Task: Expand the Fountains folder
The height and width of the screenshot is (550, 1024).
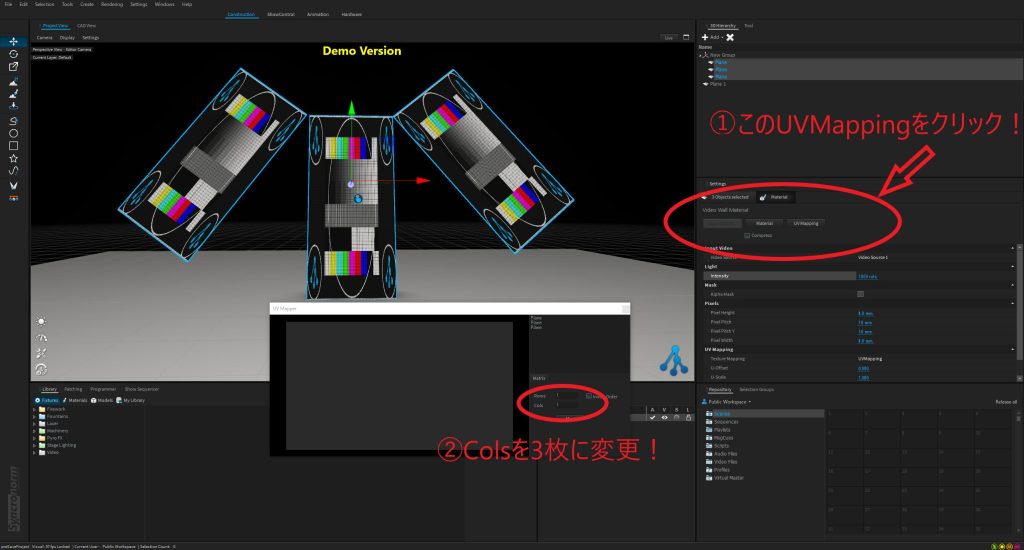Action: click(35, 416)
